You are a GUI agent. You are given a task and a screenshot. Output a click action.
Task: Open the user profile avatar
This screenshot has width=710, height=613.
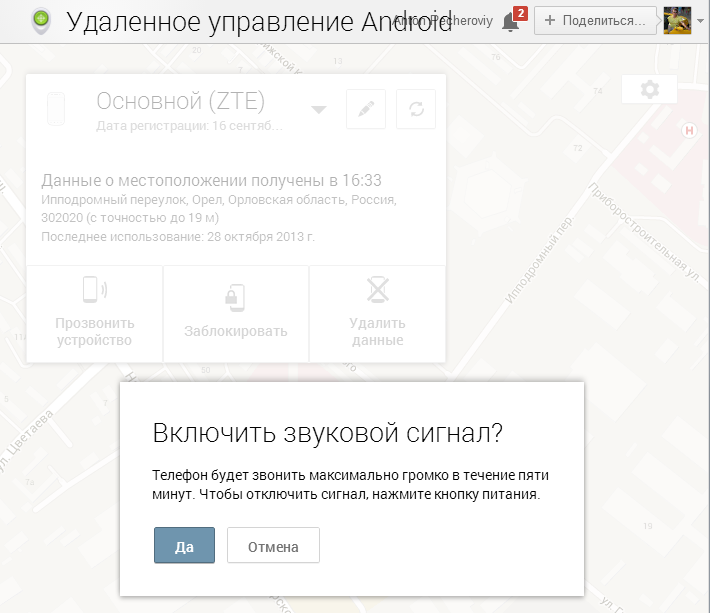click(x=677, y=20)
